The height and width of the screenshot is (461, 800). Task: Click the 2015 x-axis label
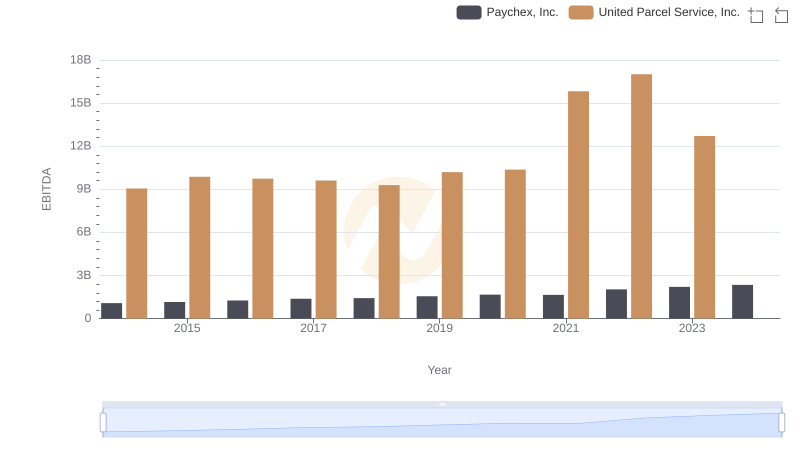[x=187, y=328]
